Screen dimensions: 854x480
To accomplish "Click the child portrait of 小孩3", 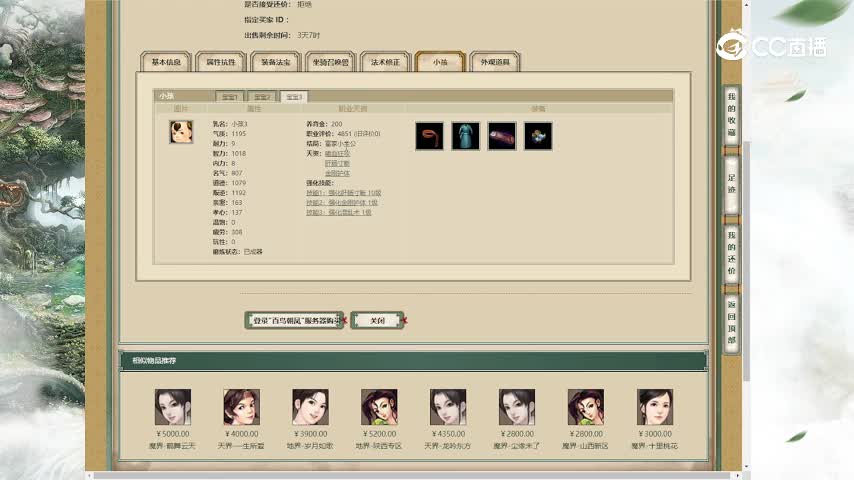I will coord(181,132).
